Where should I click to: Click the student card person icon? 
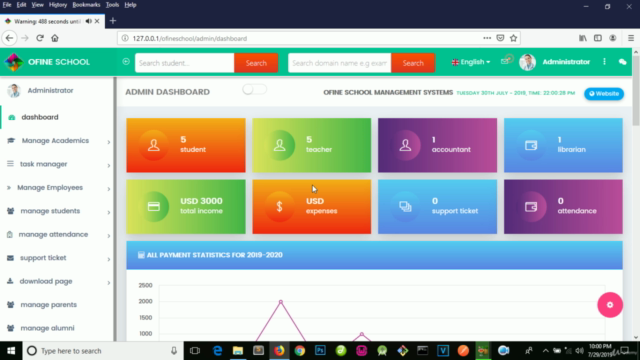point(153,145)
